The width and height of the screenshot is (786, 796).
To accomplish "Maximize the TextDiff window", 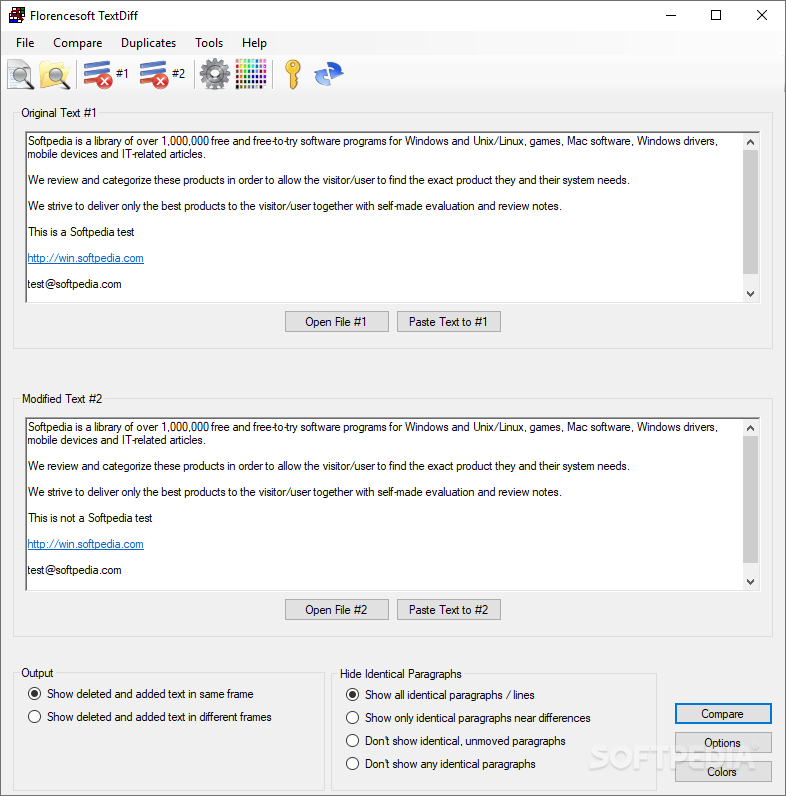I will pos(716,15).
